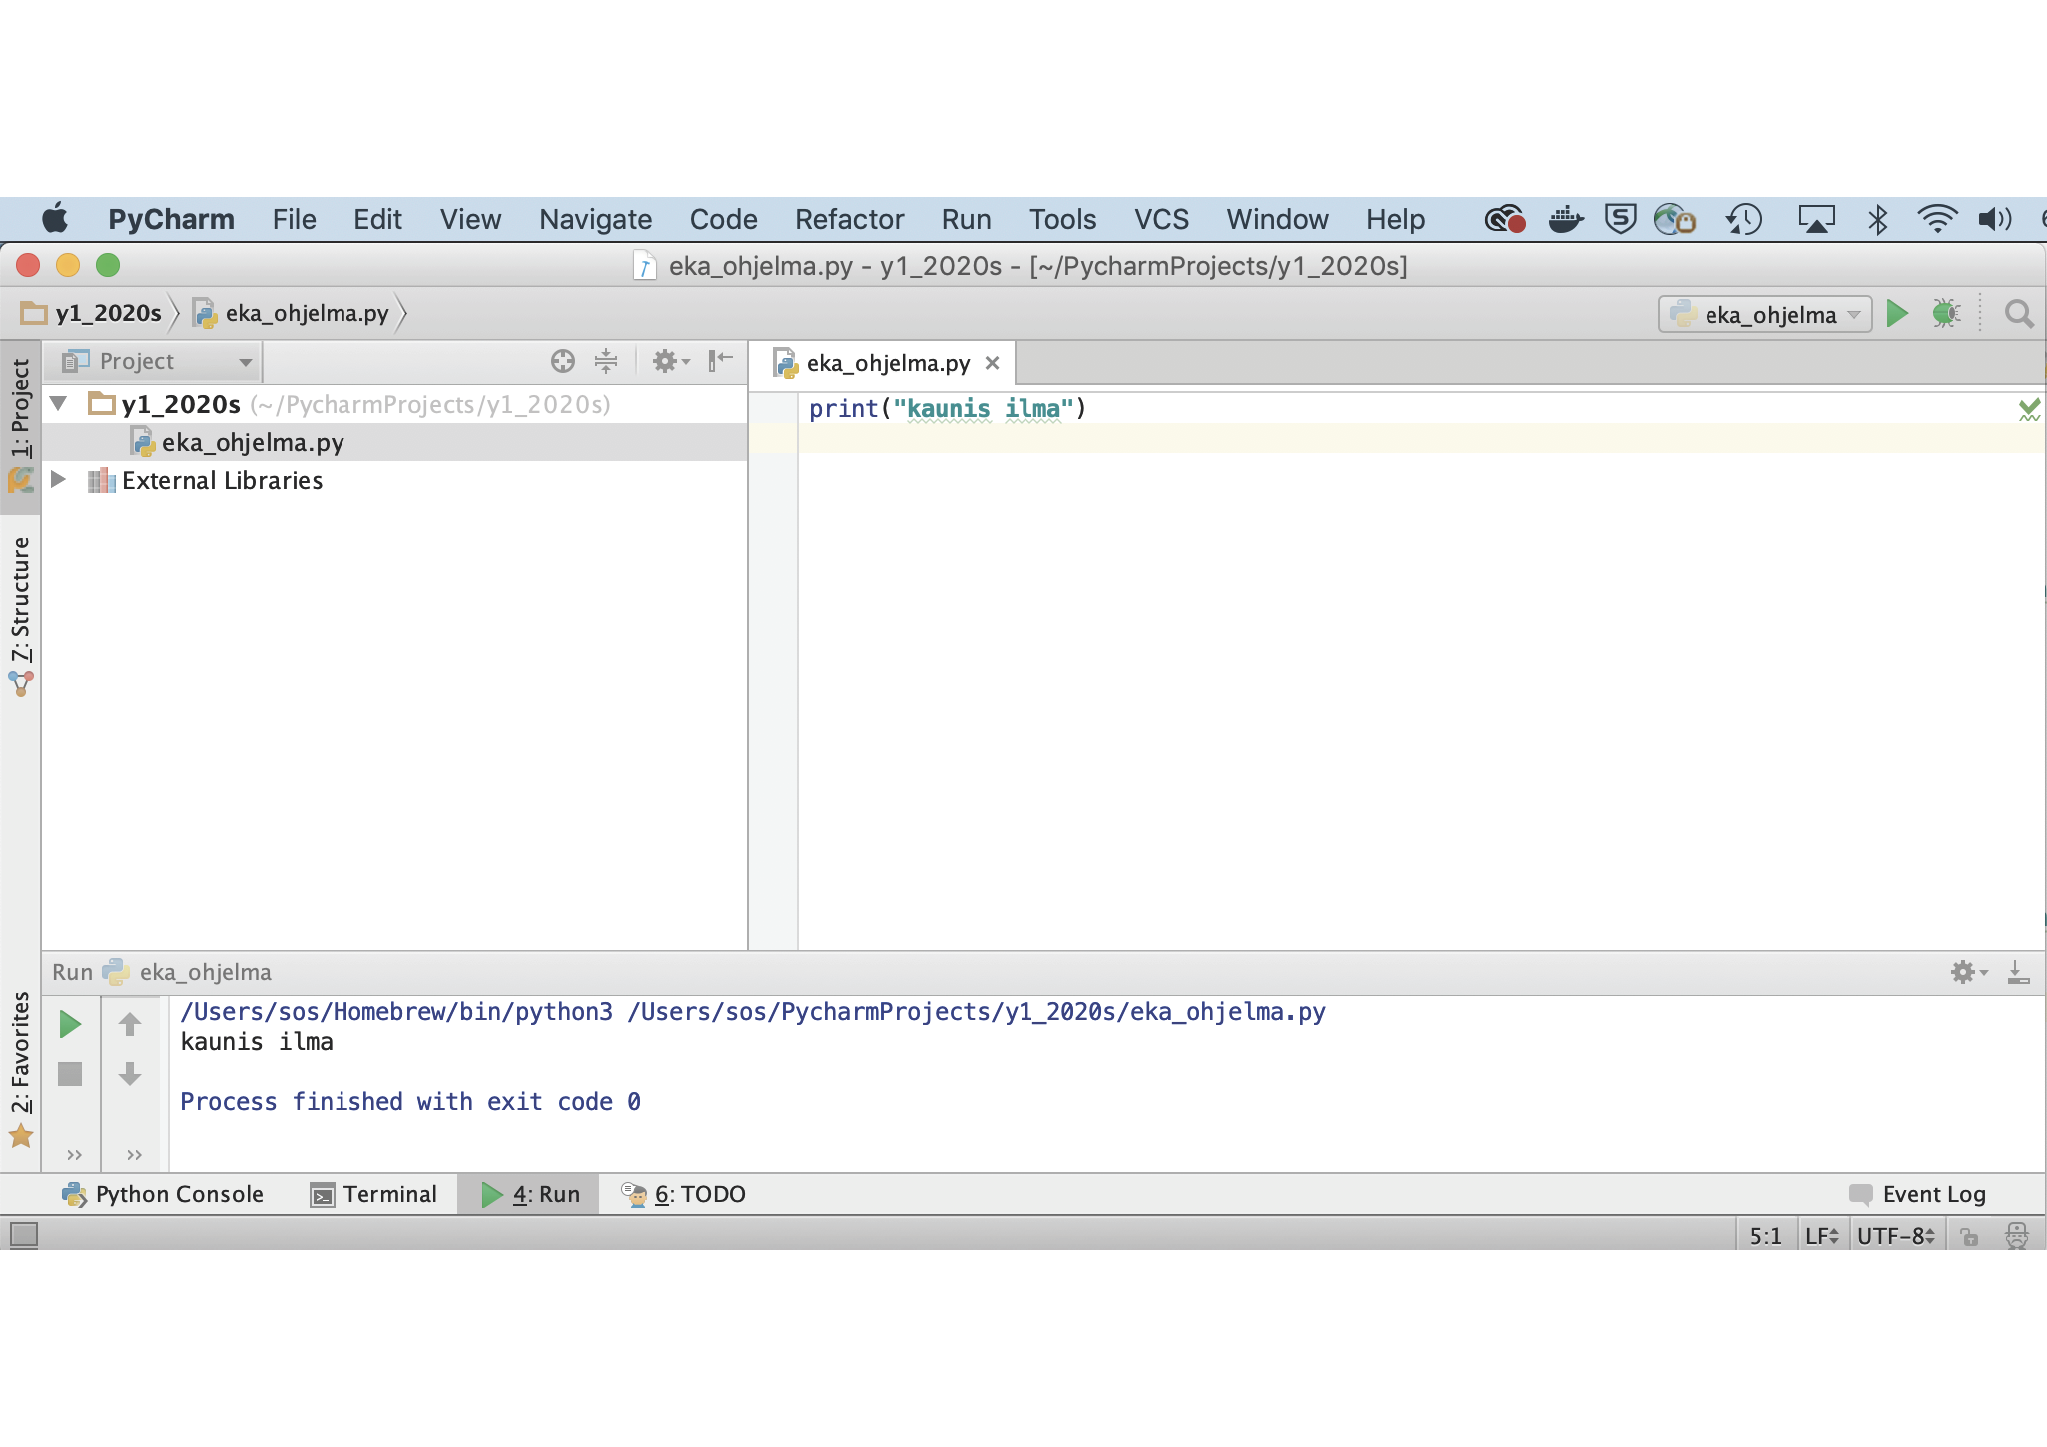Click the stop process square icon
Image resolution: width=2047 pixels, height=1447 pixels.
coord(70,1074)
